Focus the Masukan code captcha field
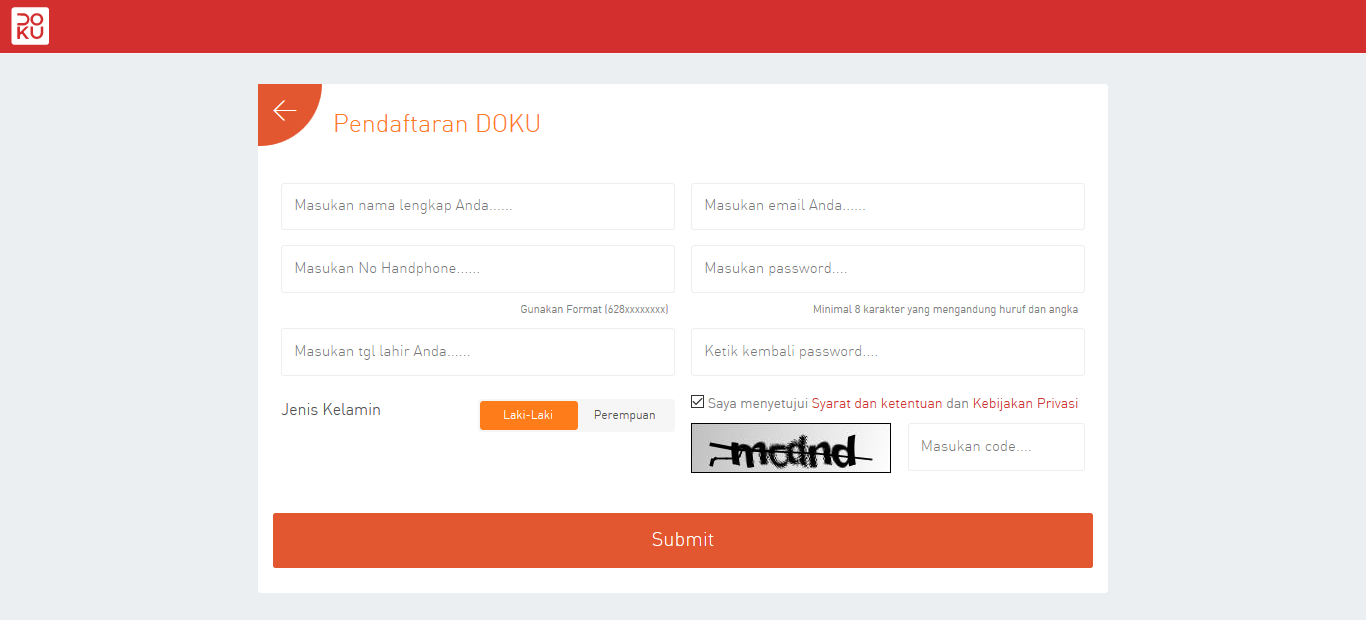The image size is (1366, 620). (996, 447)
